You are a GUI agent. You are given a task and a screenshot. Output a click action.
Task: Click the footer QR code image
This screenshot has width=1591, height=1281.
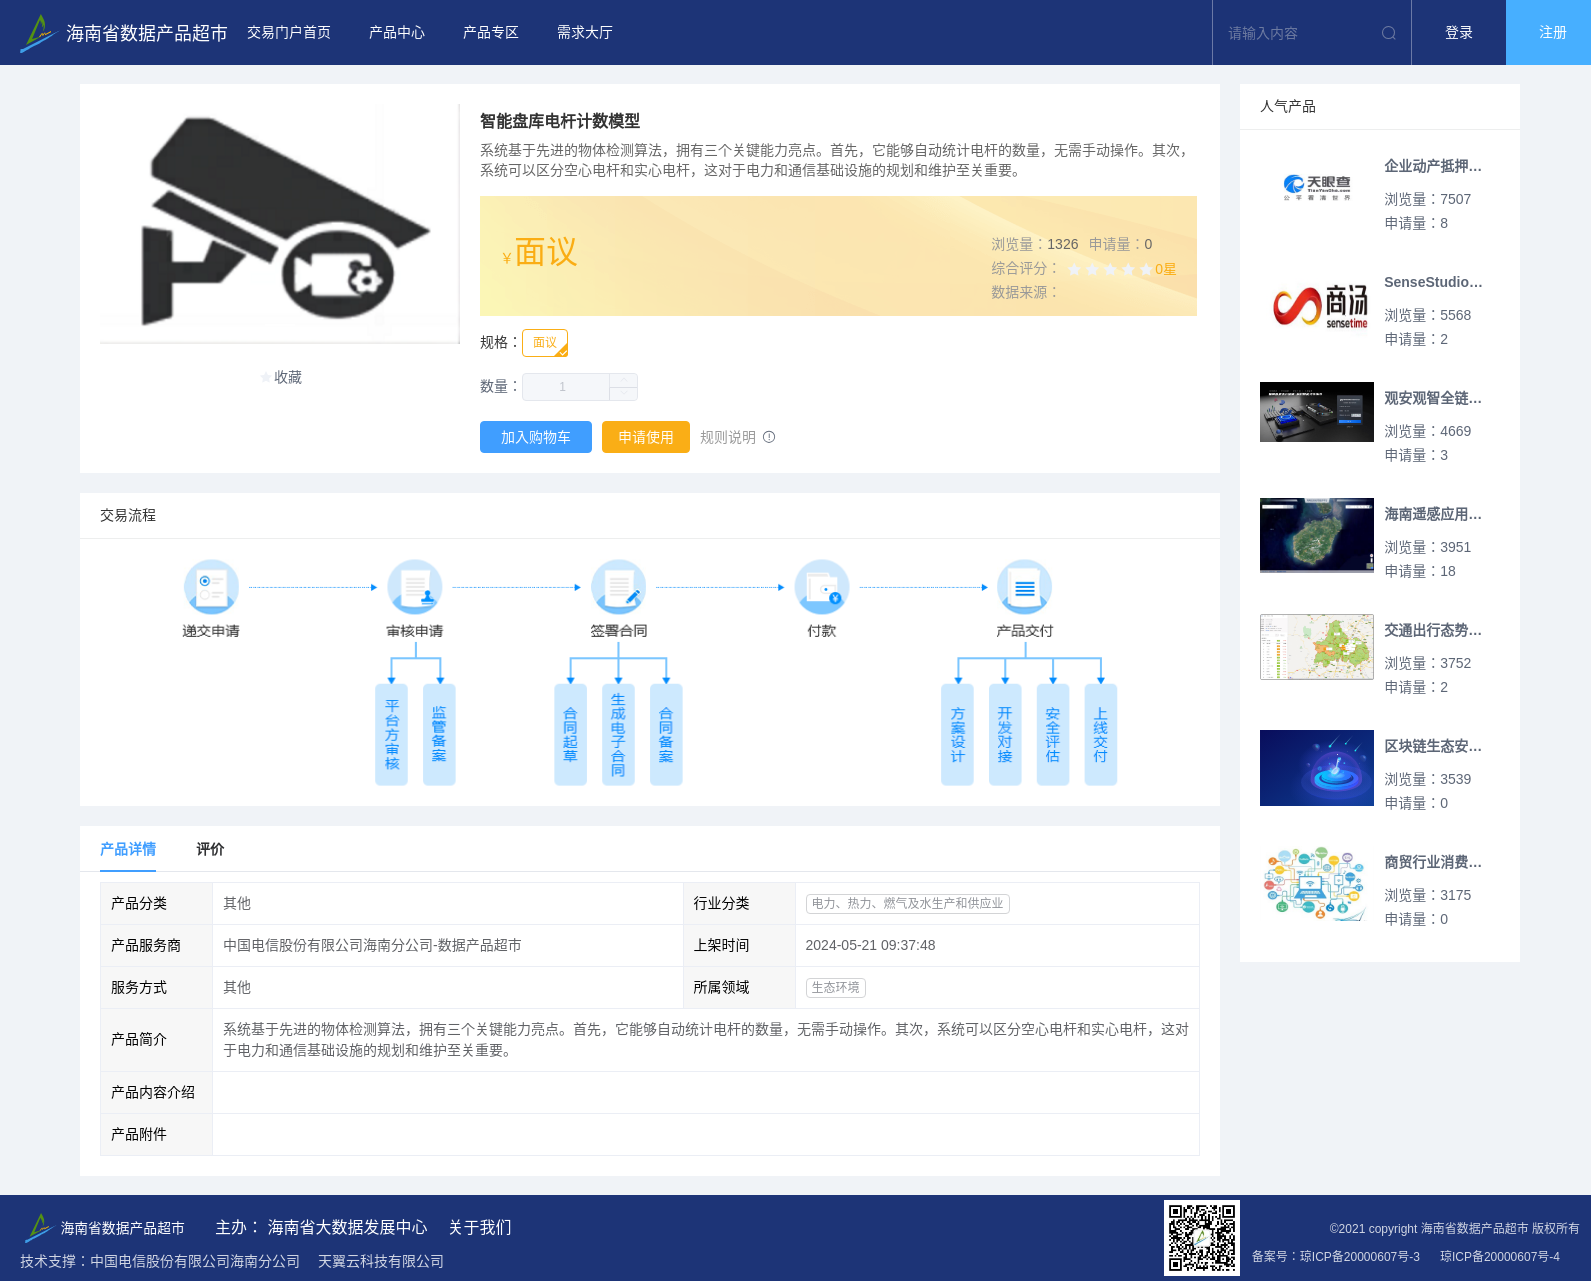pyautogui.click(x=1202, y=1238)
